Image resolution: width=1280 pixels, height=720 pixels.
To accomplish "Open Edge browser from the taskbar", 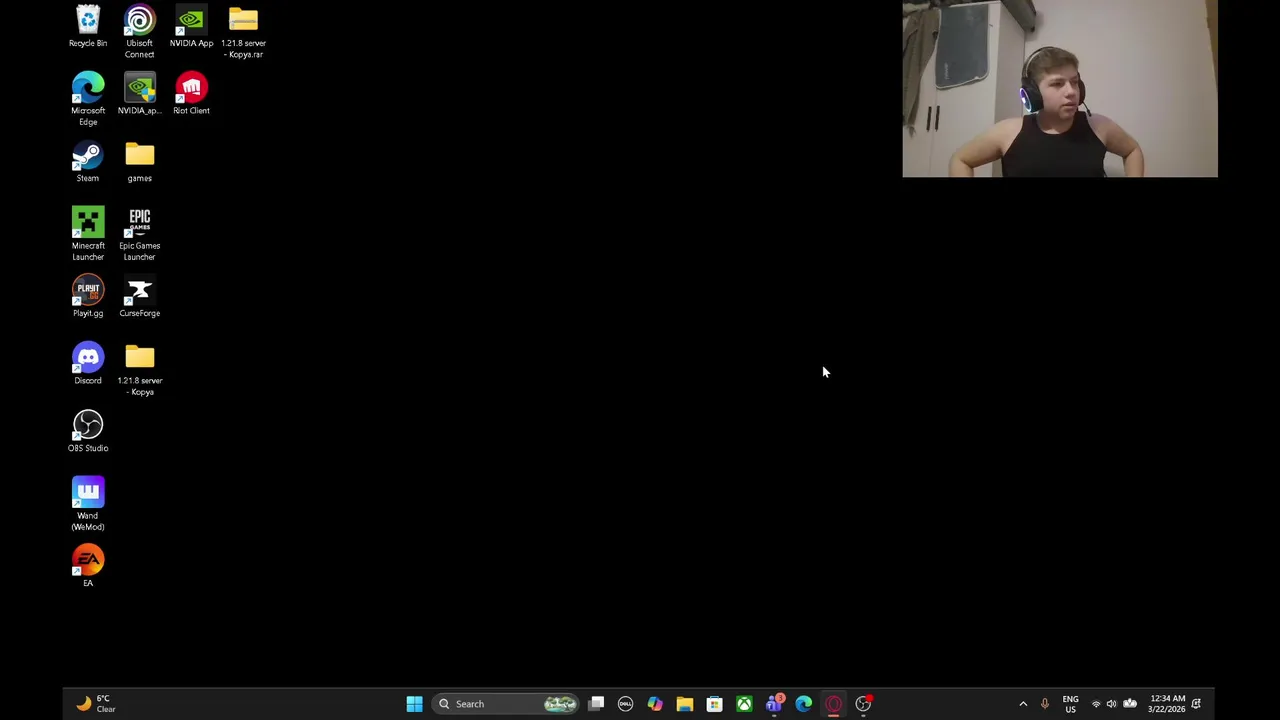I will click(x=804, y=704).
